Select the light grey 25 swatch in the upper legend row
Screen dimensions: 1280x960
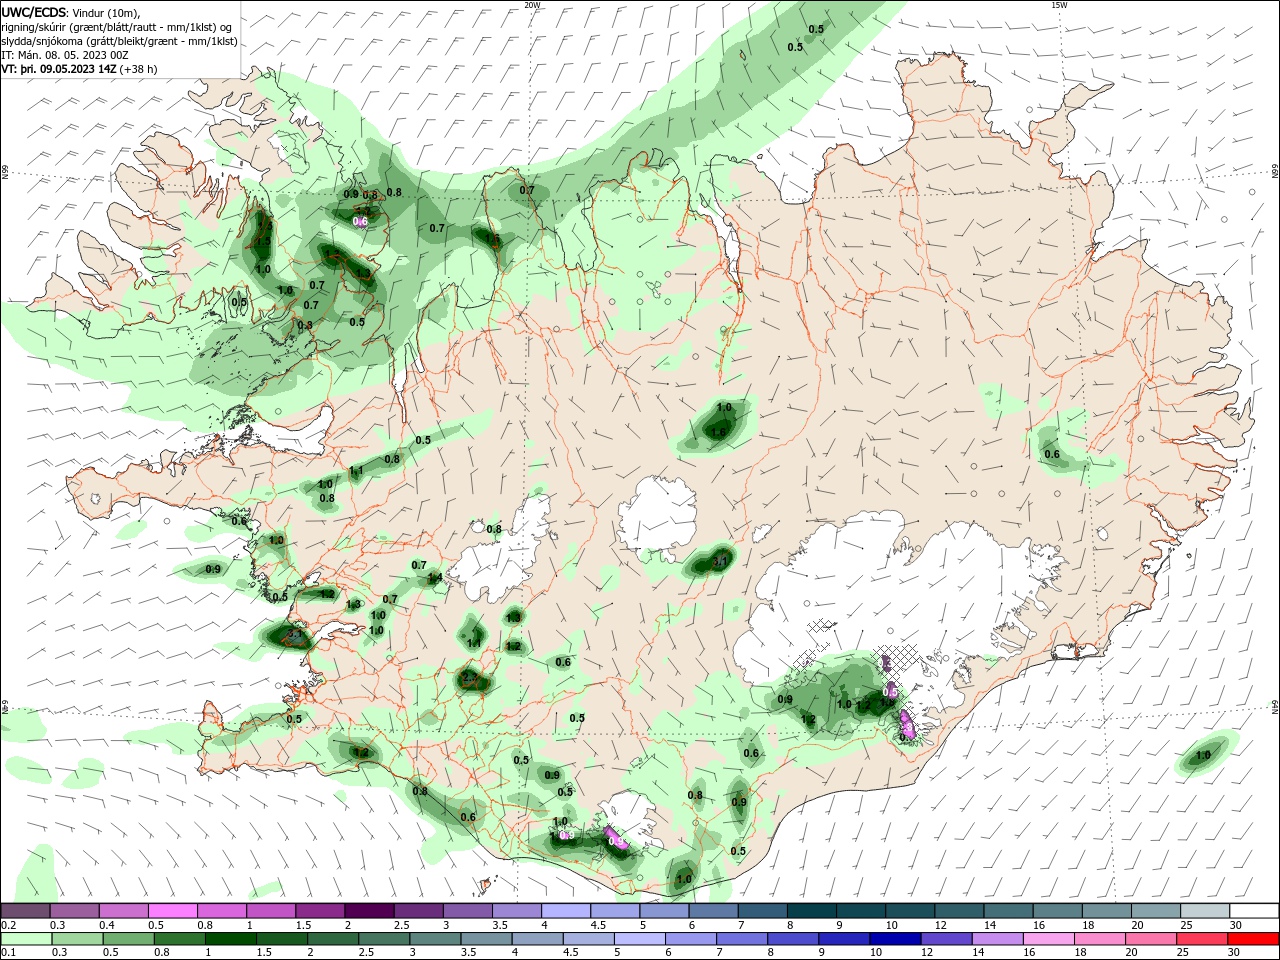pos(1205,911)
